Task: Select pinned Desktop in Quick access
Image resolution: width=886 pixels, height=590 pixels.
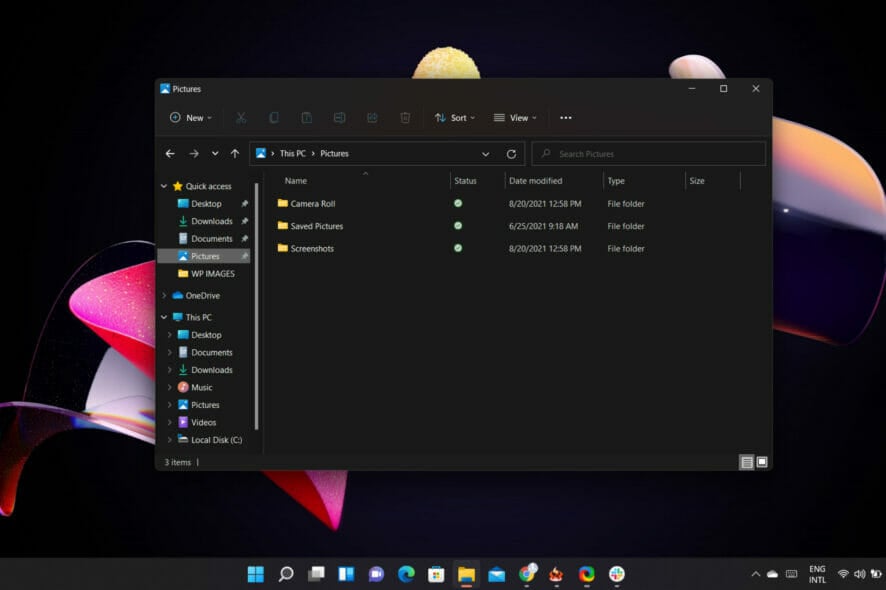Action: (x=206, y=203)
